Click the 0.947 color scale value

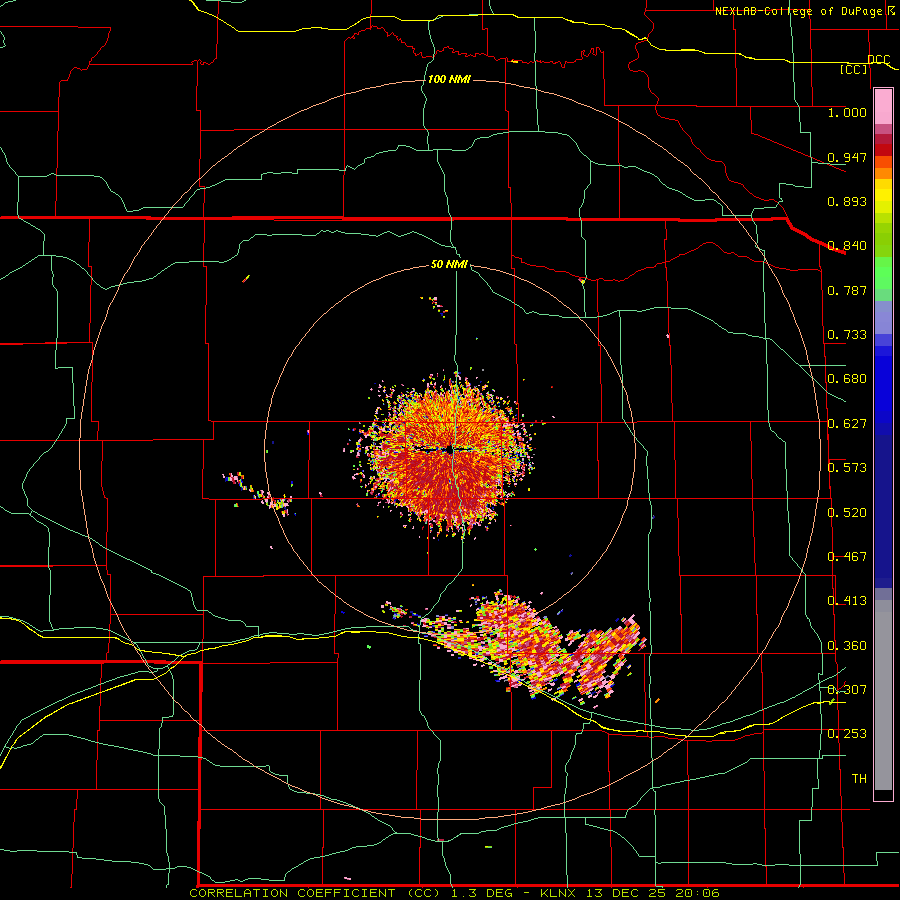(x=847, y=157)
